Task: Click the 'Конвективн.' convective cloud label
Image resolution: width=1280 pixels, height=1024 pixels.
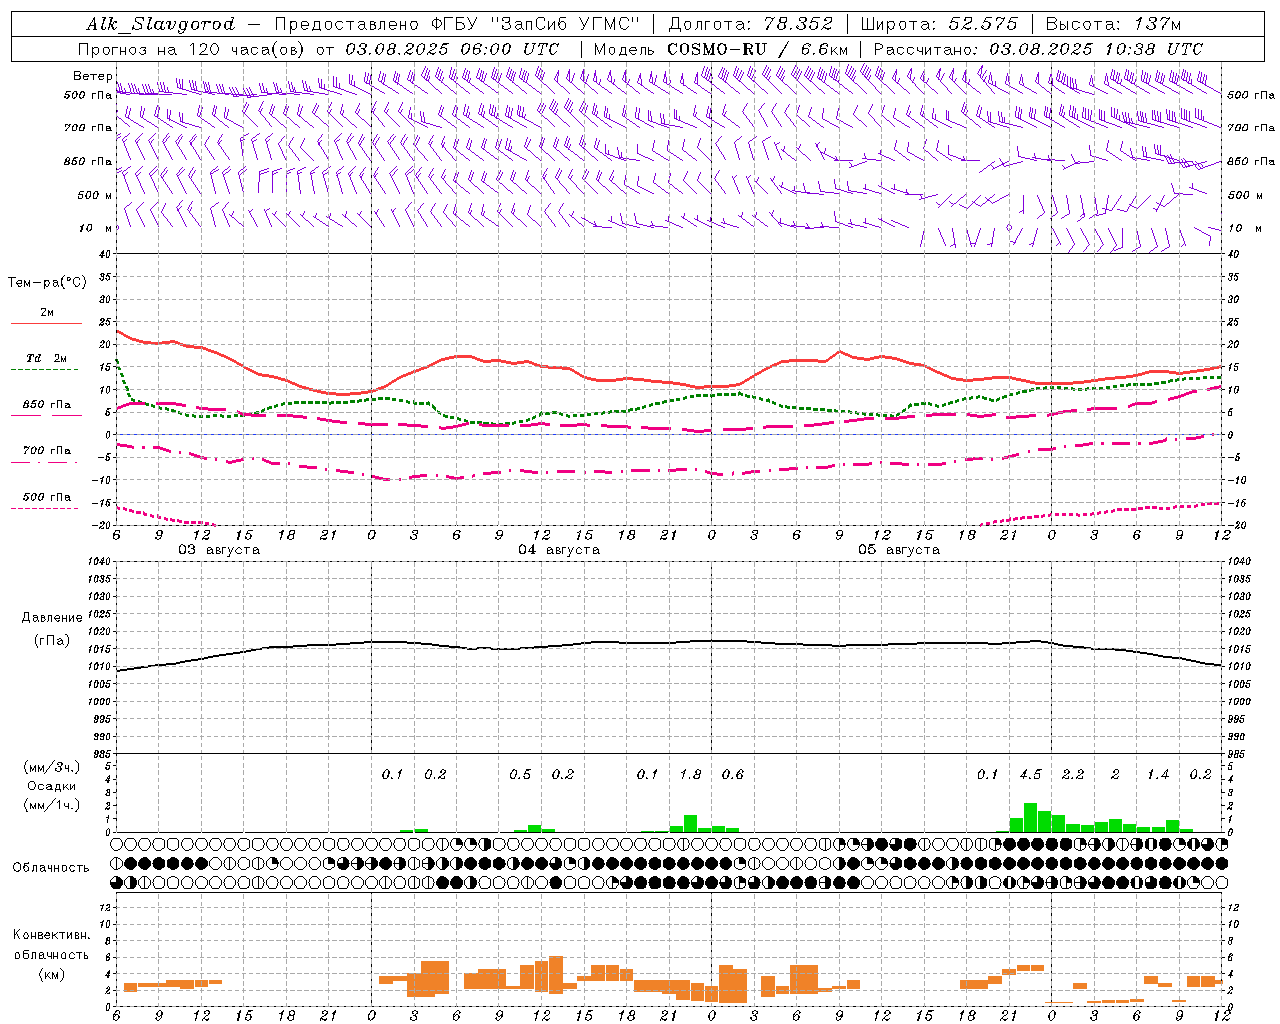Action: pos(52,935)
